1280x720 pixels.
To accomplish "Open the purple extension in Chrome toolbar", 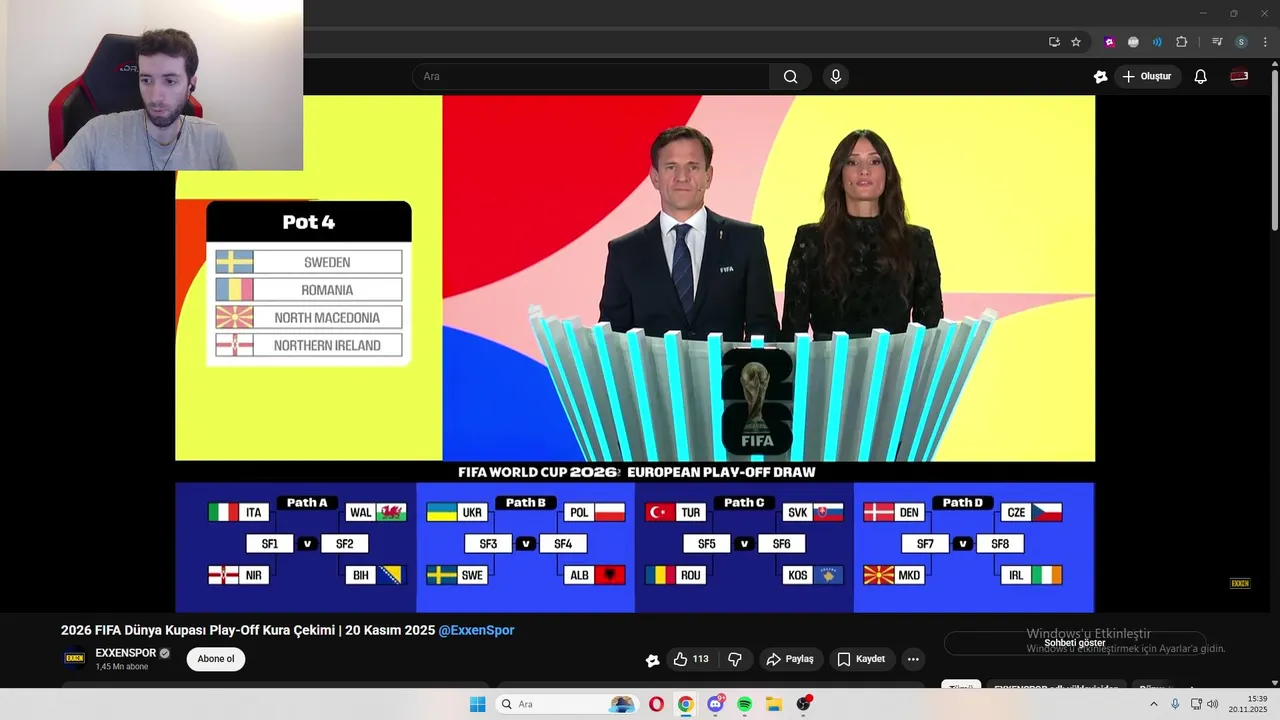I will tap(1109, 42).
